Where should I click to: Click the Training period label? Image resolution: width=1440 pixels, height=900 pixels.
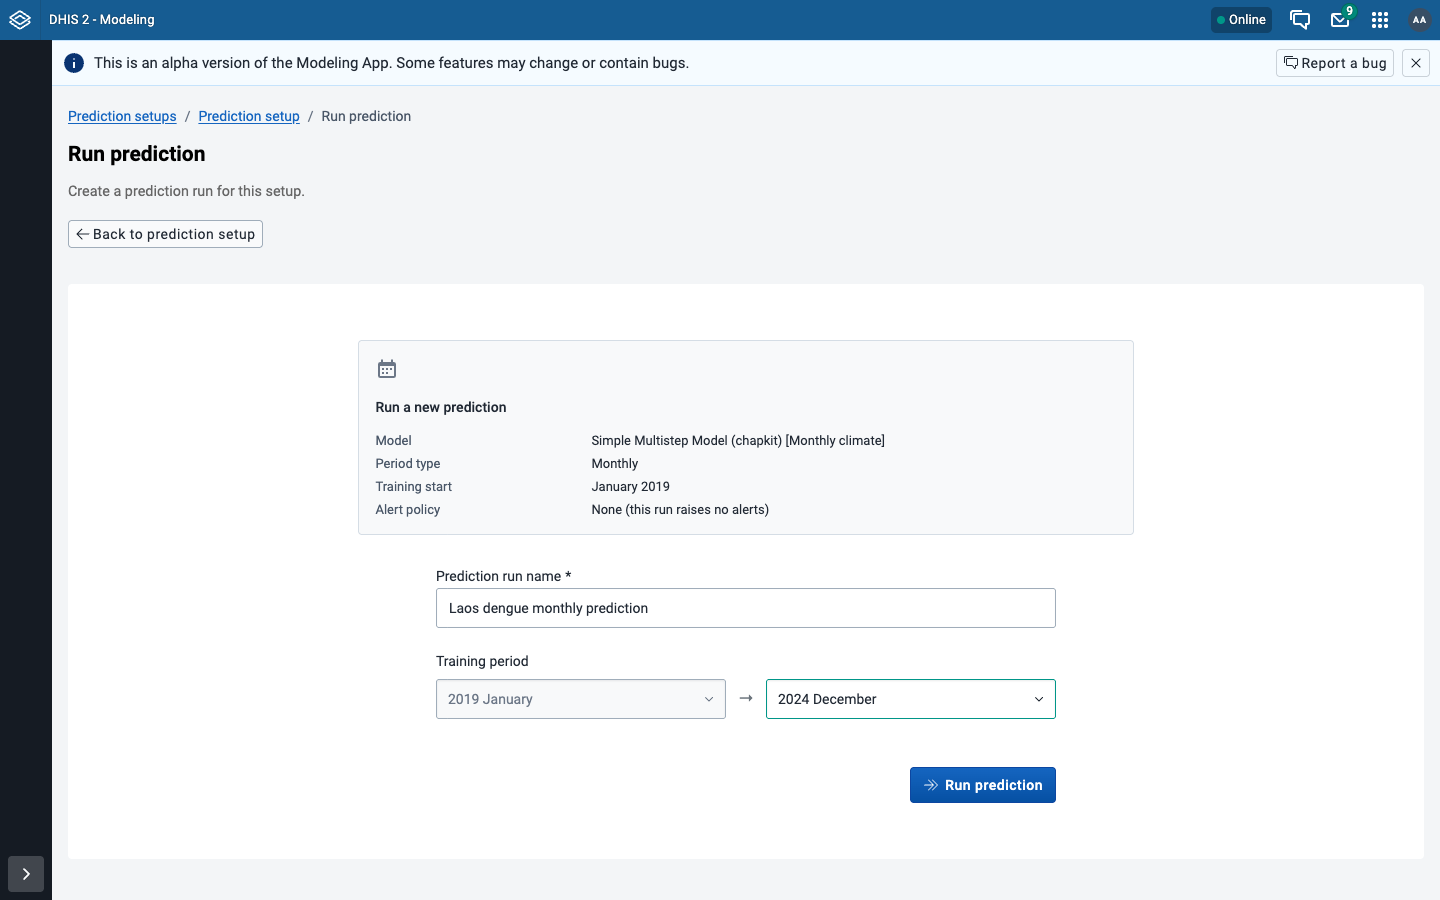point(482,661)
